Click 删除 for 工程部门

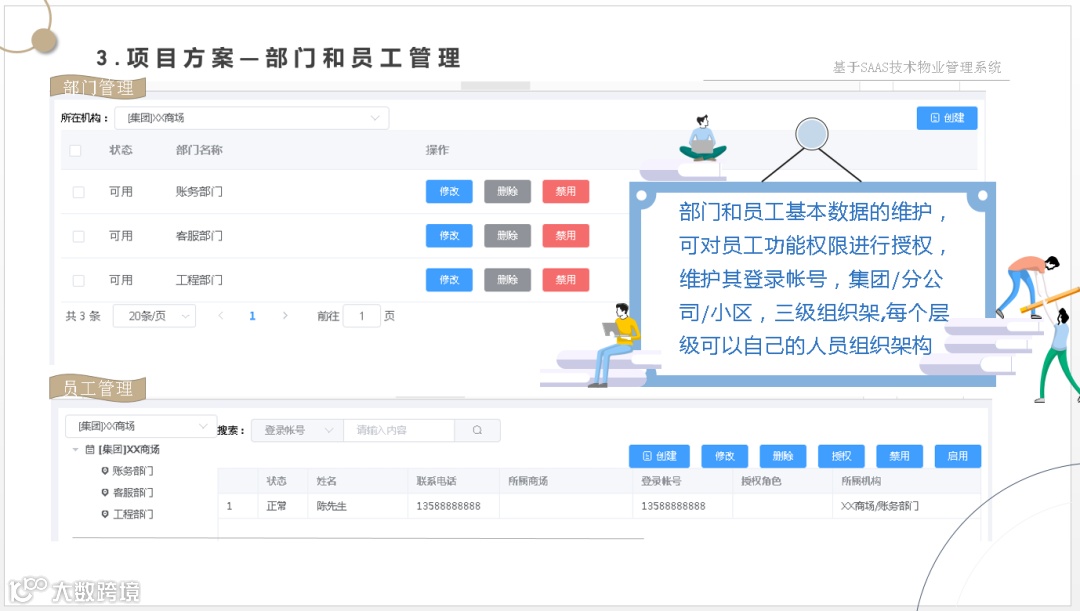tap(508, 280)
